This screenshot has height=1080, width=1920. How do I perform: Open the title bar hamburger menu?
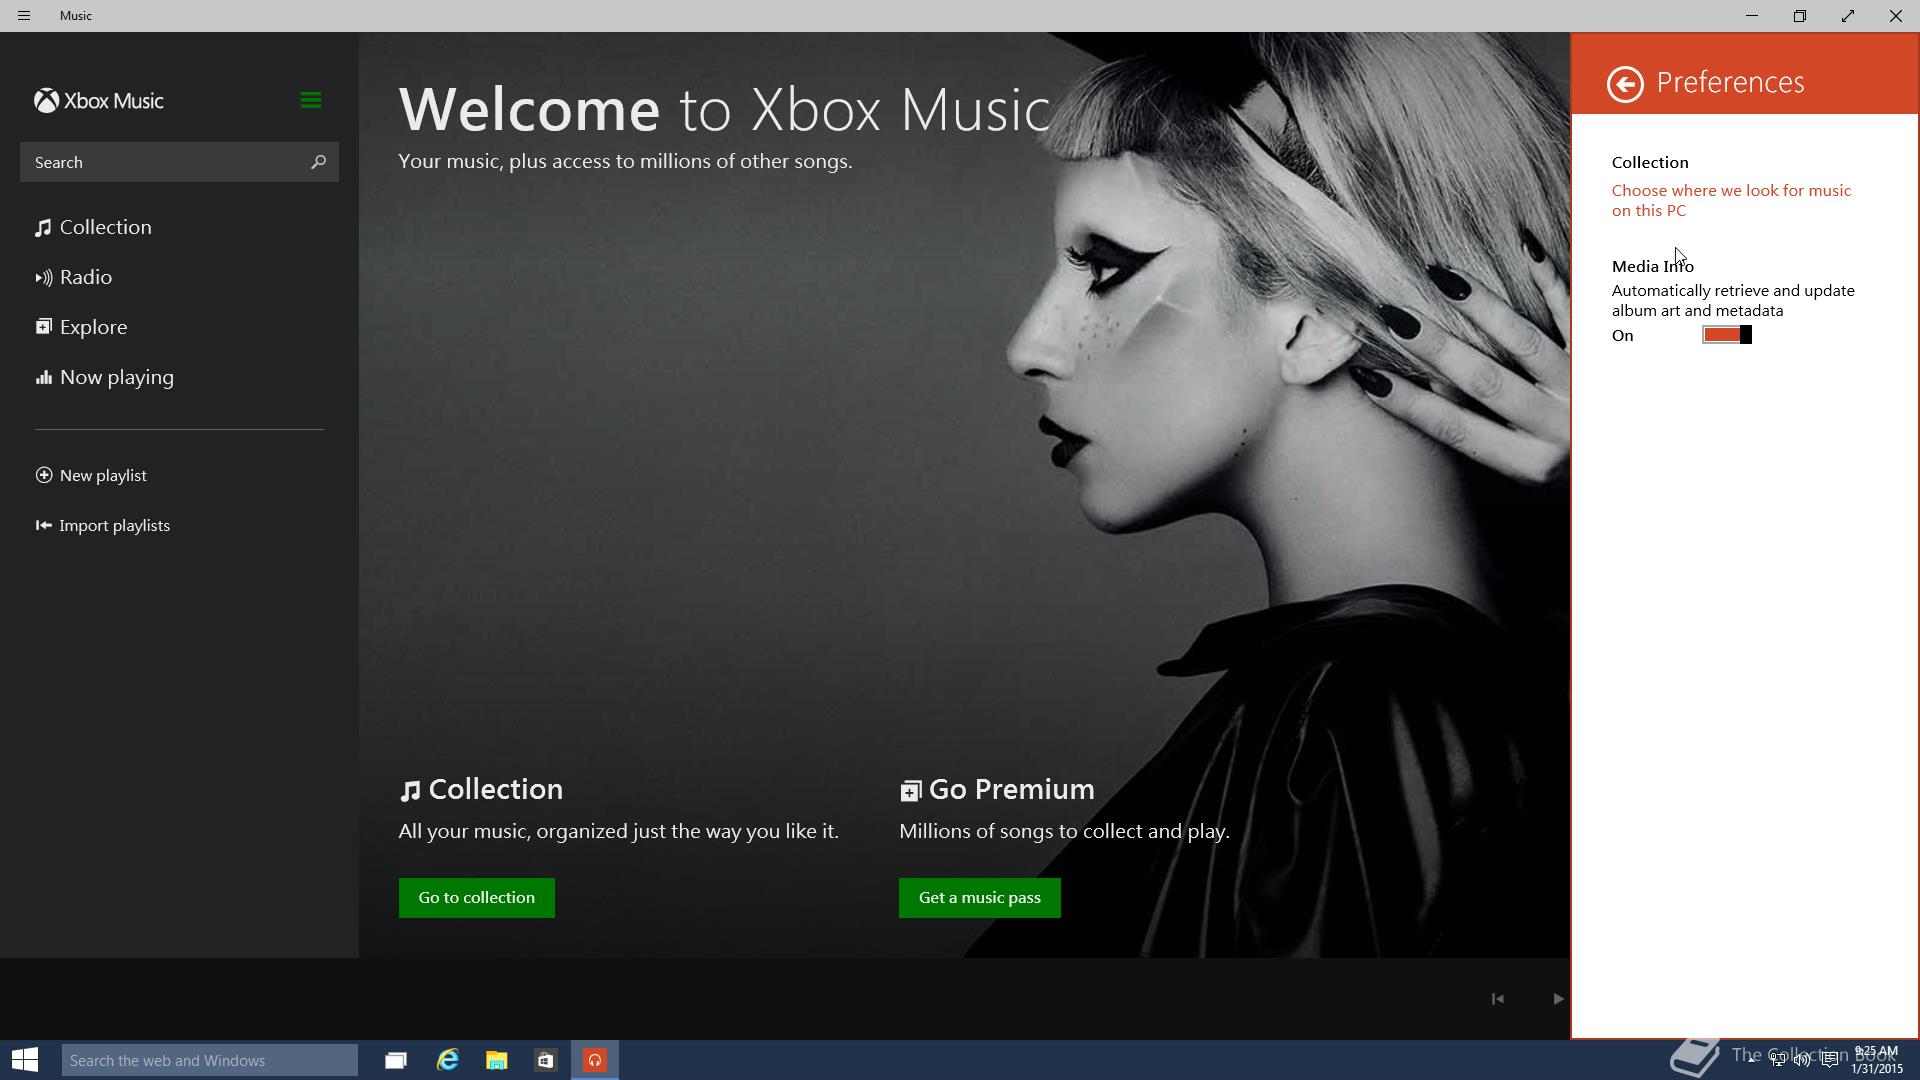24,16
